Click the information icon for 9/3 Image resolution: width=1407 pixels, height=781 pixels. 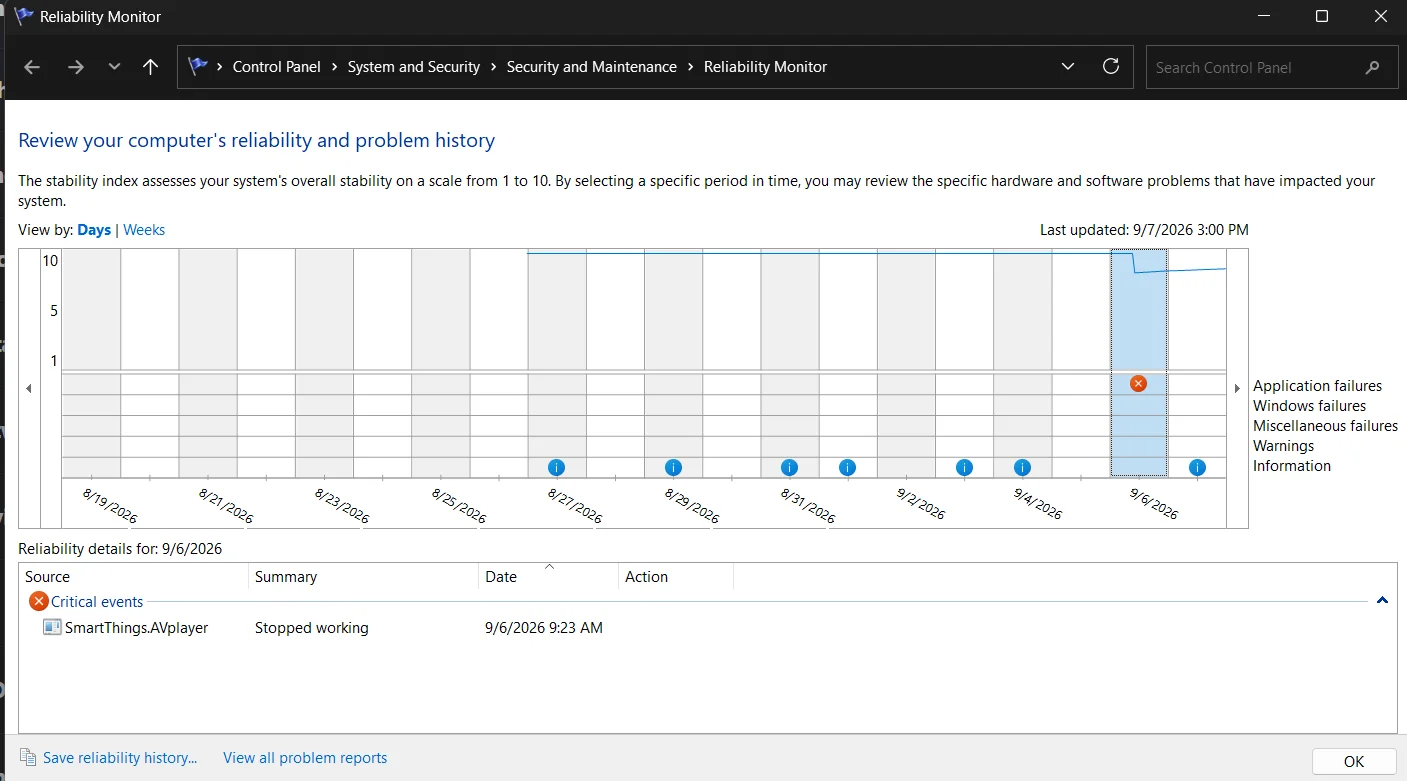coord(964,467)
